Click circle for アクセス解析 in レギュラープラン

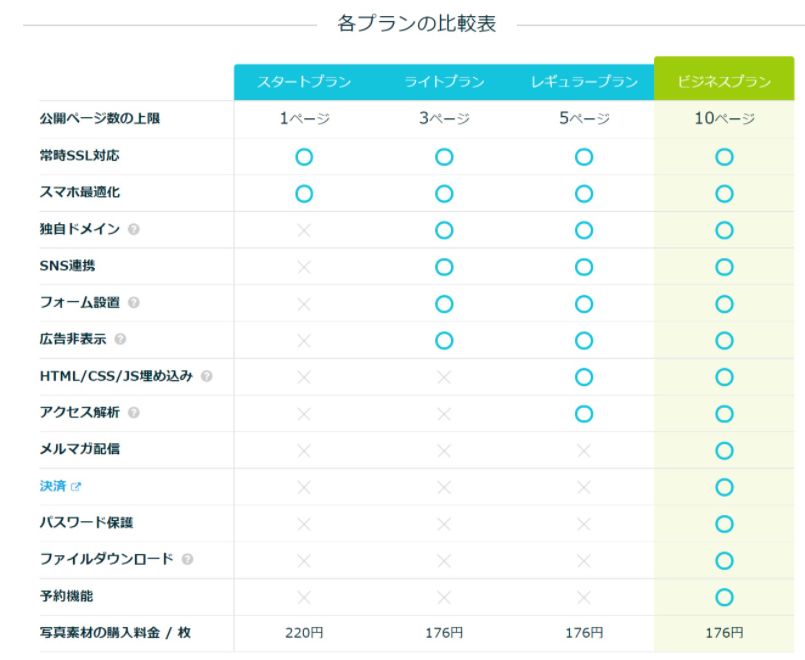[584, 413]
